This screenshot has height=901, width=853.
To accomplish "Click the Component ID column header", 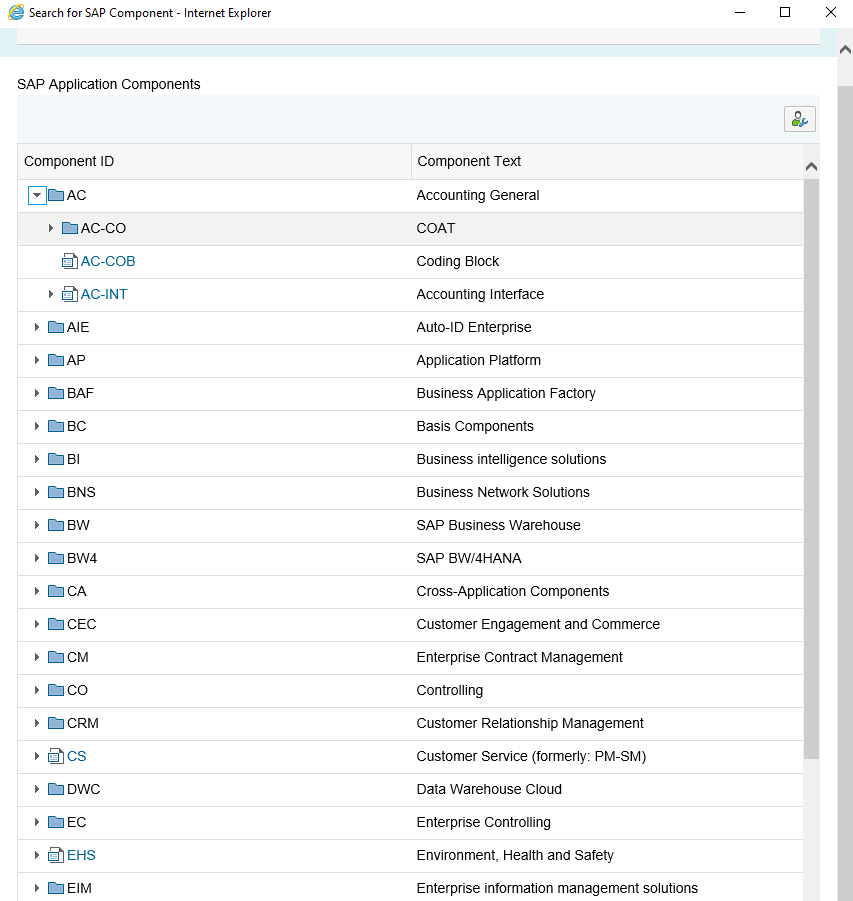I will [214, 161].
